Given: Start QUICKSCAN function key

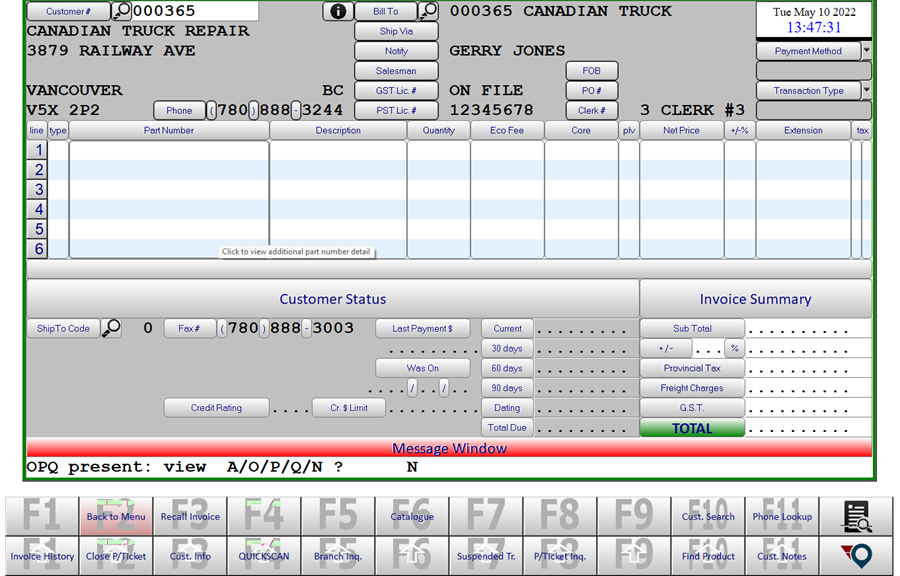Looking at the screenshot, I should (x=264, y=556).
